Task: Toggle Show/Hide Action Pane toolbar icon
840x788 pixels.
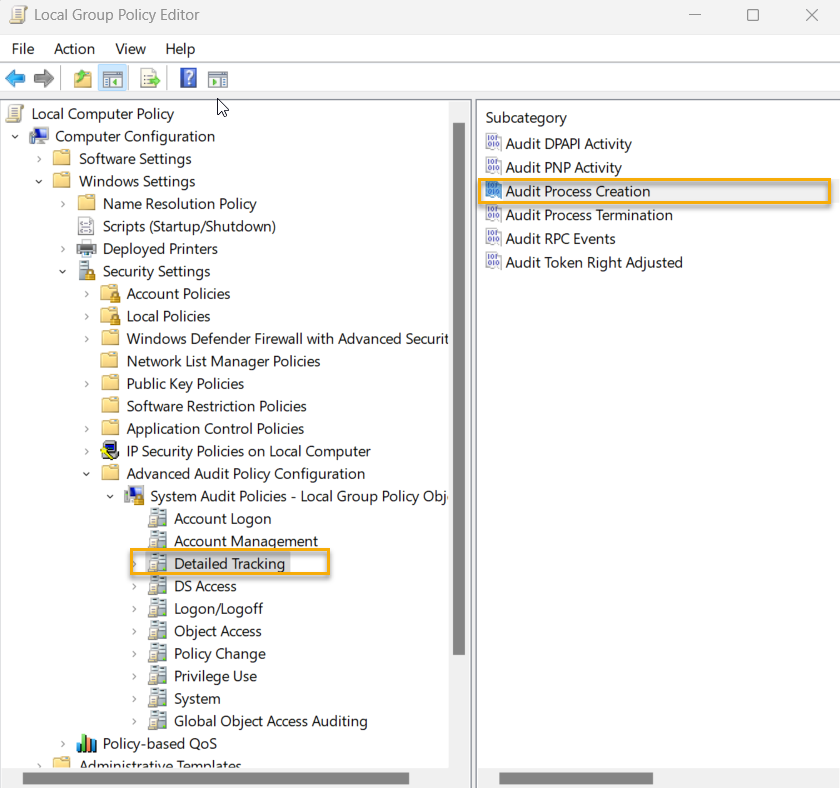Action: pyautogui.click(x=218, y=78)
